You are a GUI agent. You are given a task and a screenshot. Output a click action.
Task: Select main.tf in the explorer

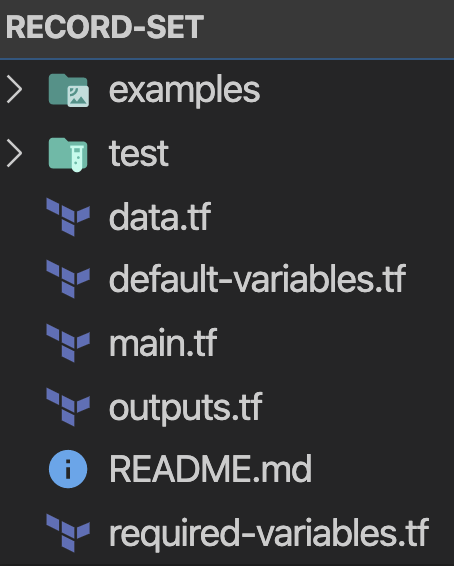click(163, 343)
